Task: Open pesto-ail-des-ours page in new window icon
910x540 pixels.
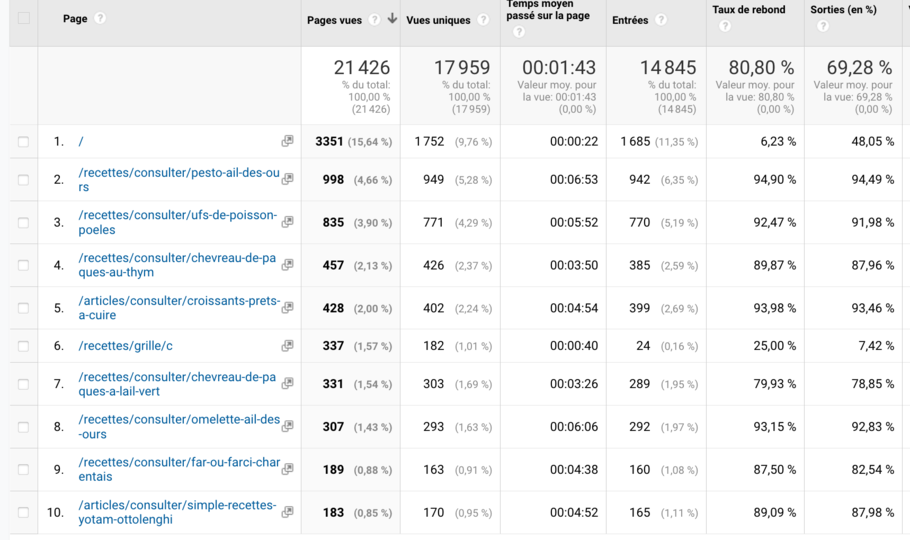Action: point(287,180)
